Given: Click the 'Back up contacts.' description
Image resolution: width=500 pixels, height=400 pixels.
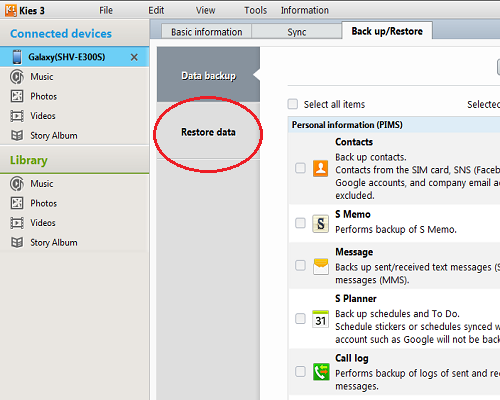Looking at the screenshot, I should [371, 157].
